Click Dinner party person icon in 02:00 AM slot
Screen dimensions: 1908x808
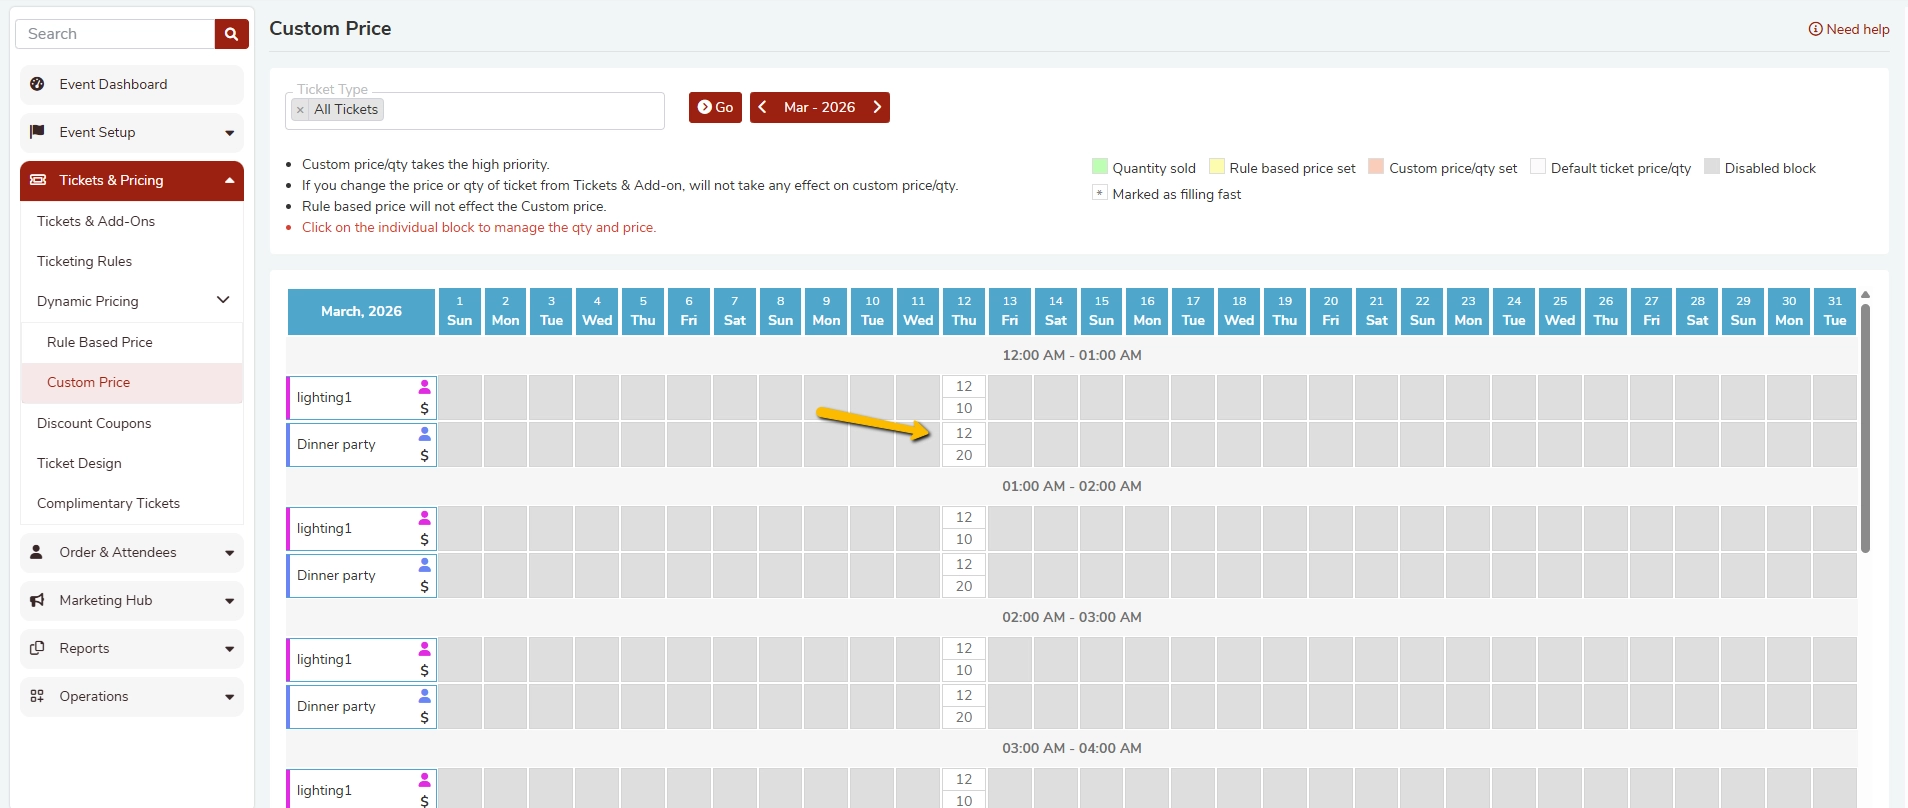[x=424, y=696]
